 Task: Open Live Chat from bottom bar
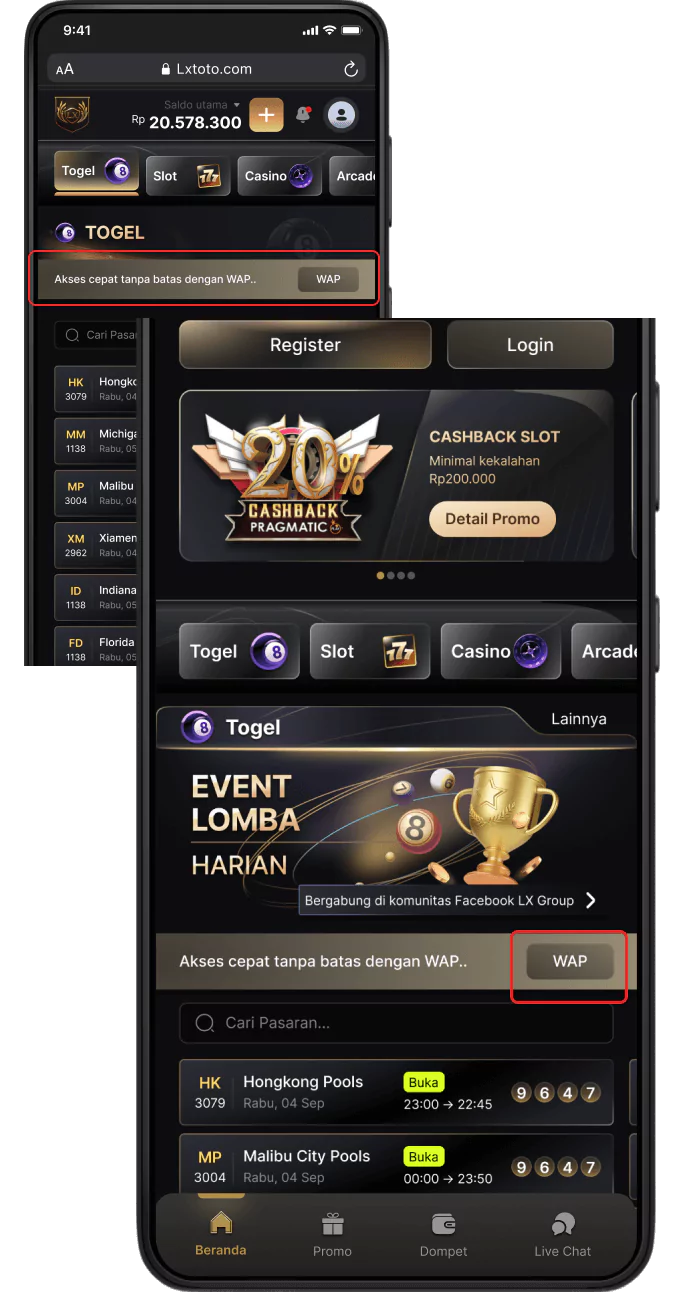pyautogui.click(x=562, y=1234)
